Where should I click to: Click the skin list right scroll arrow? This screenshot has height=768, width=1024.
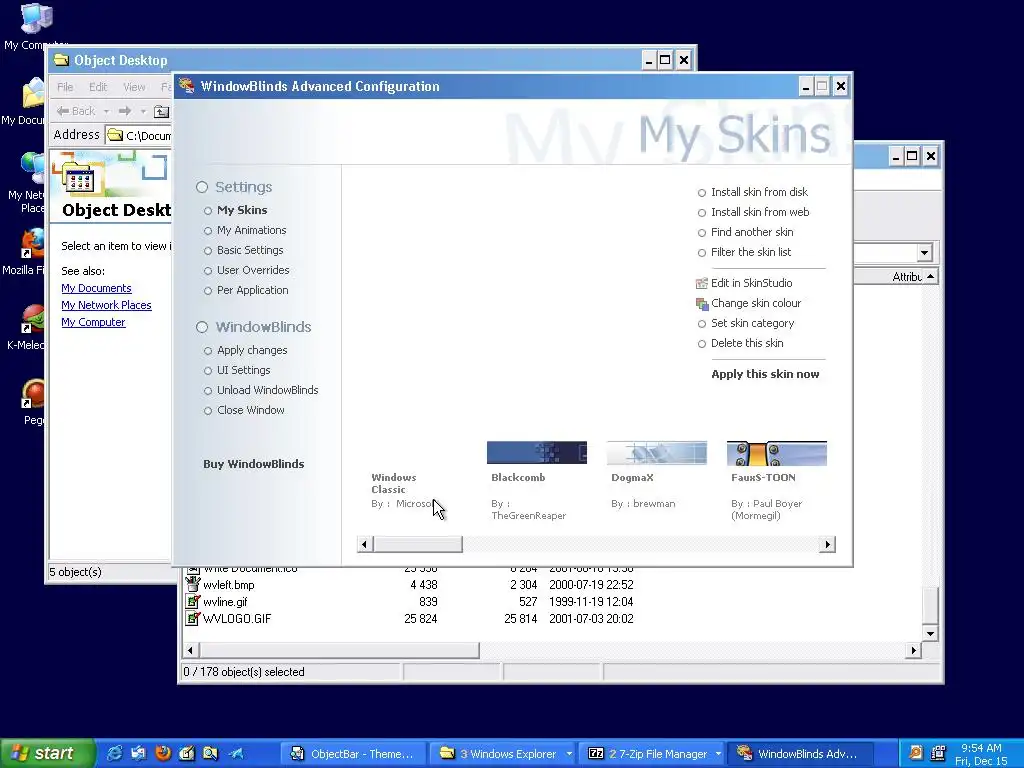click(x=827, y=545)
